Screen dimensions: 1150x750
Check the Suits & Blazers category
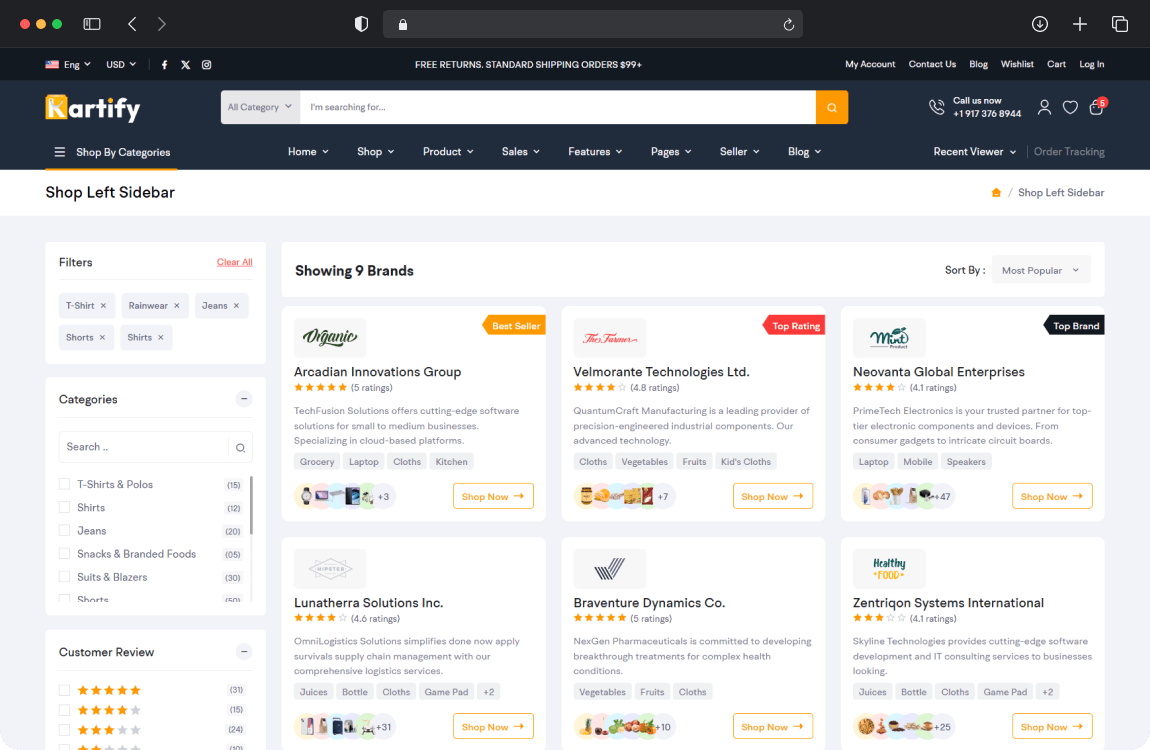(x=65, y=577)
